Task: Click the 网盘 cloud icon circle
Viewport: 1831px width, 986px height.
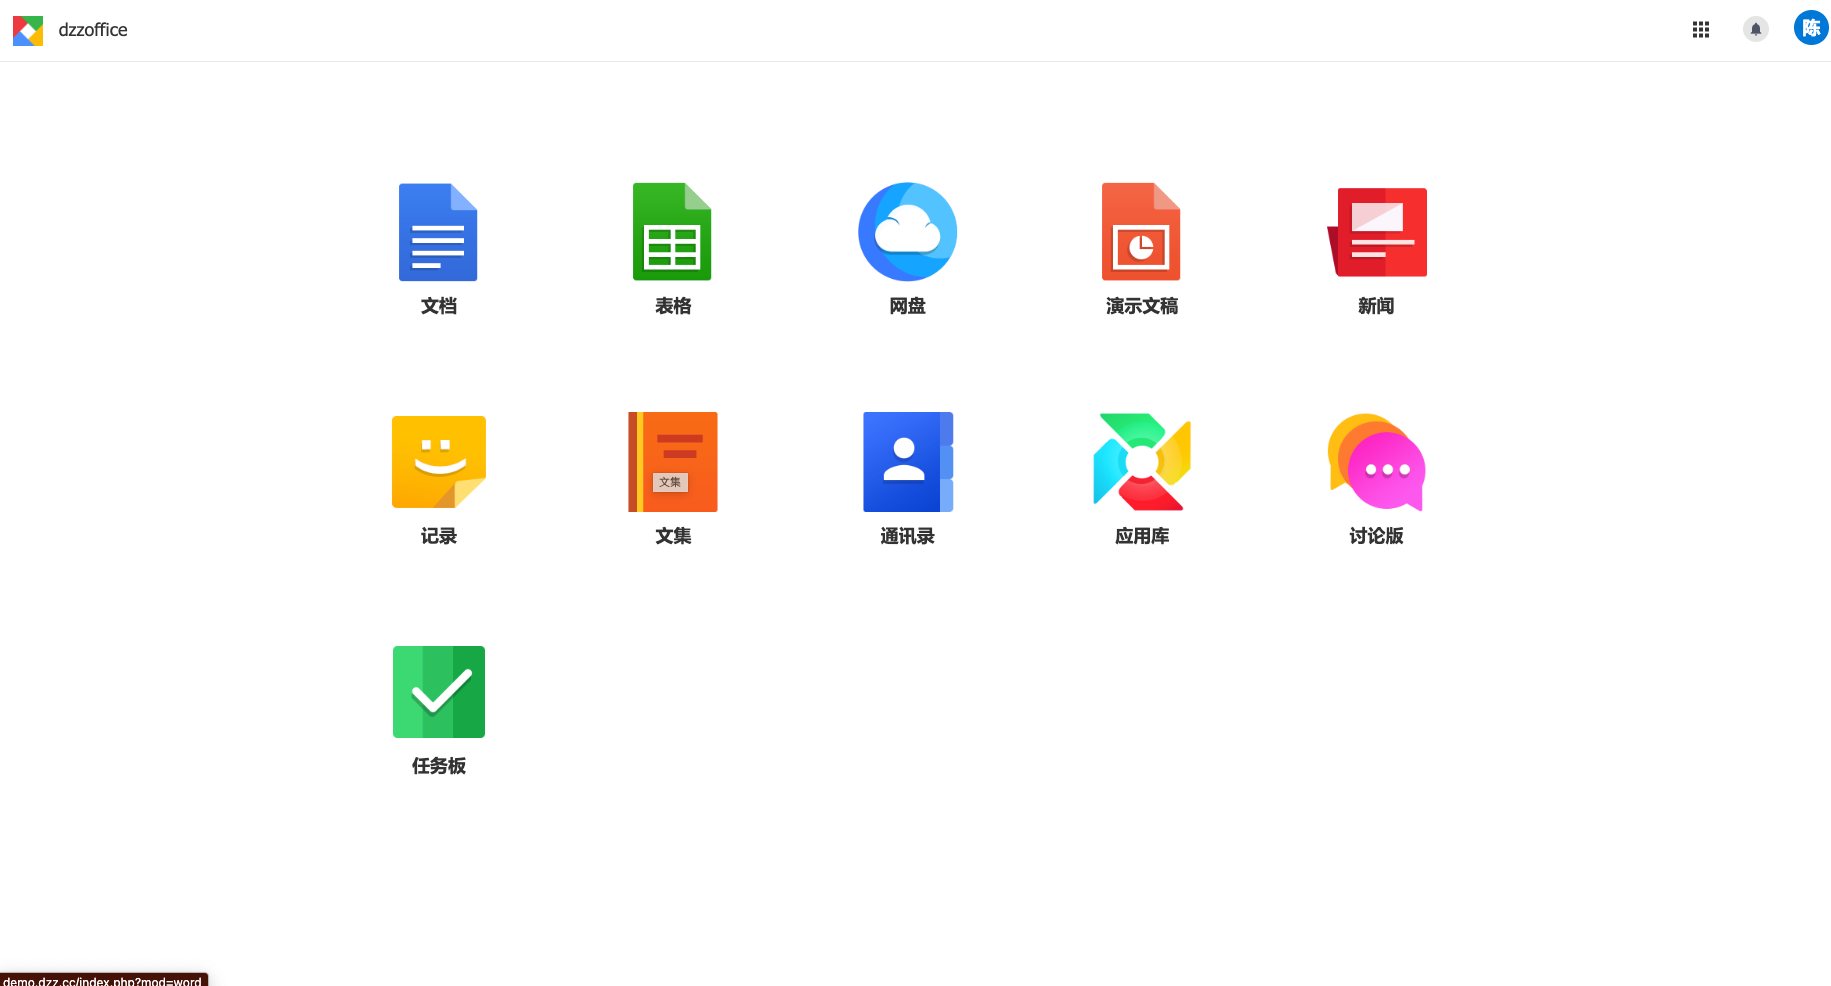Action: (907, 232)
